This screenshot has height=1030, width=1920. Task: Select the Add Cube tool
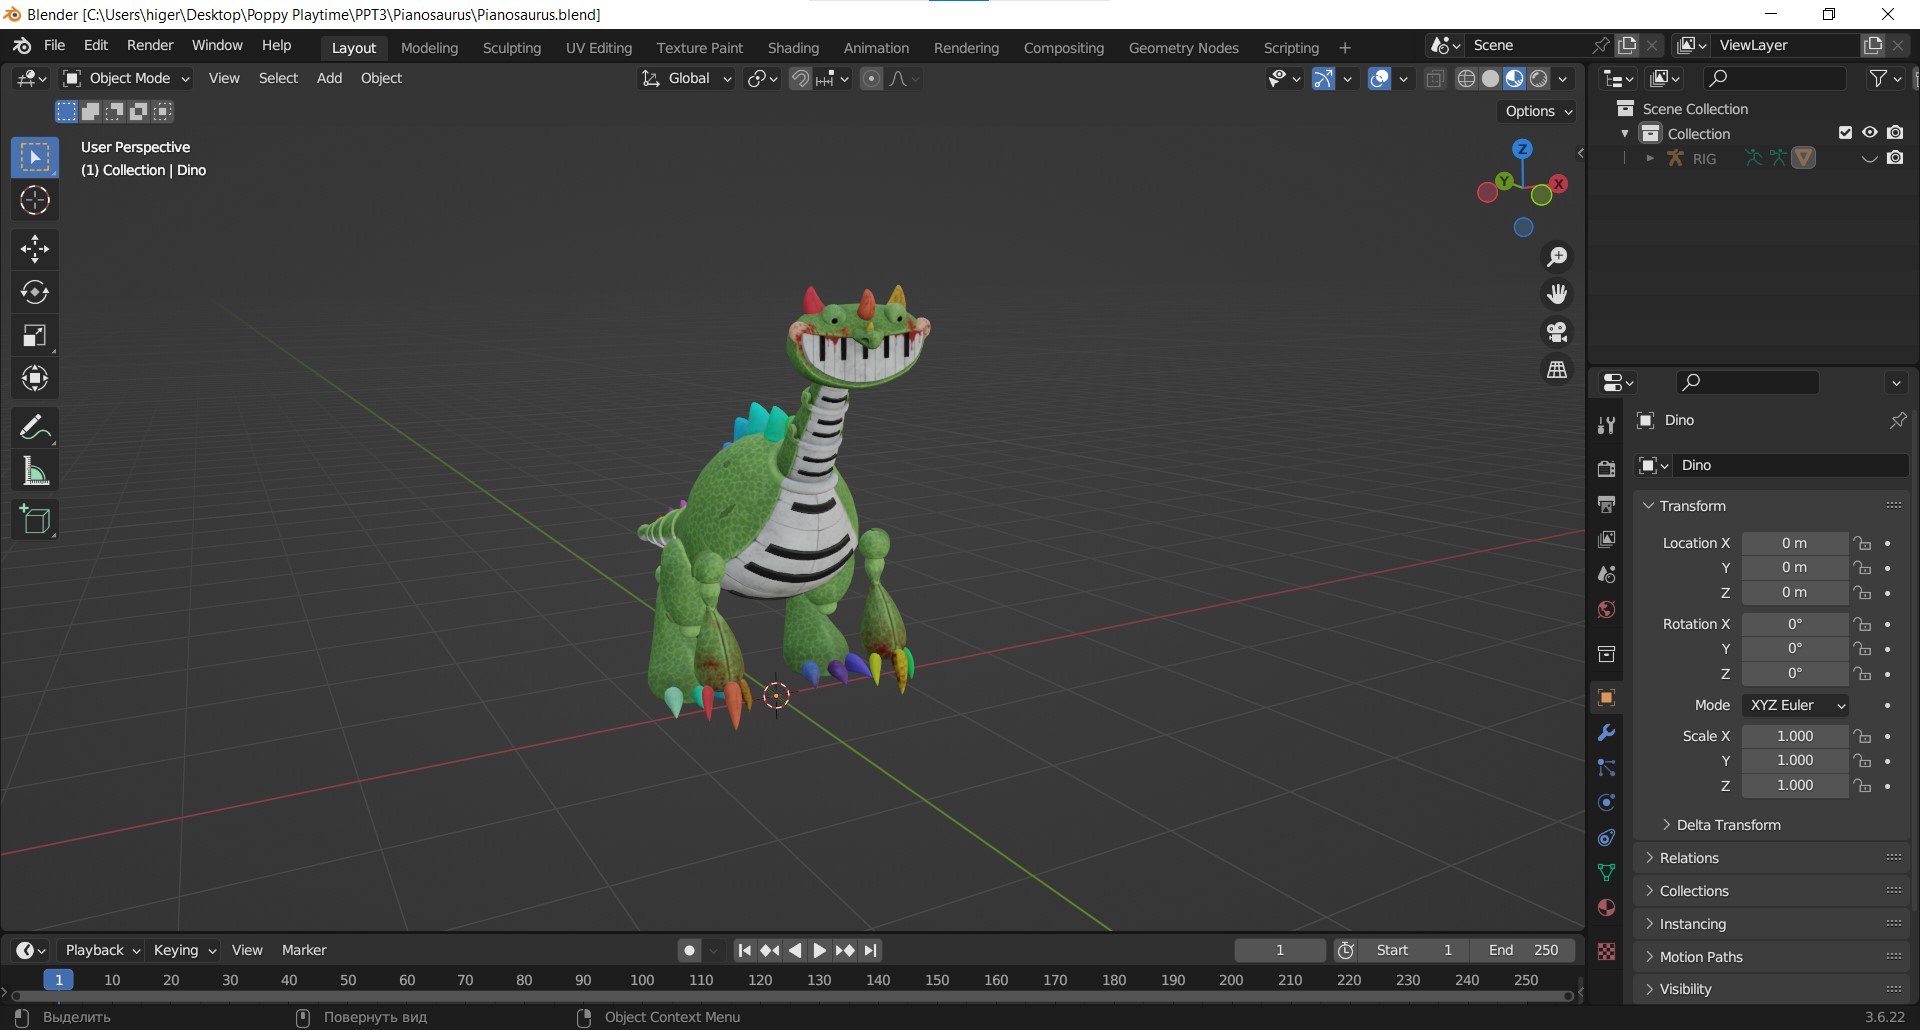tap(35, 520)
